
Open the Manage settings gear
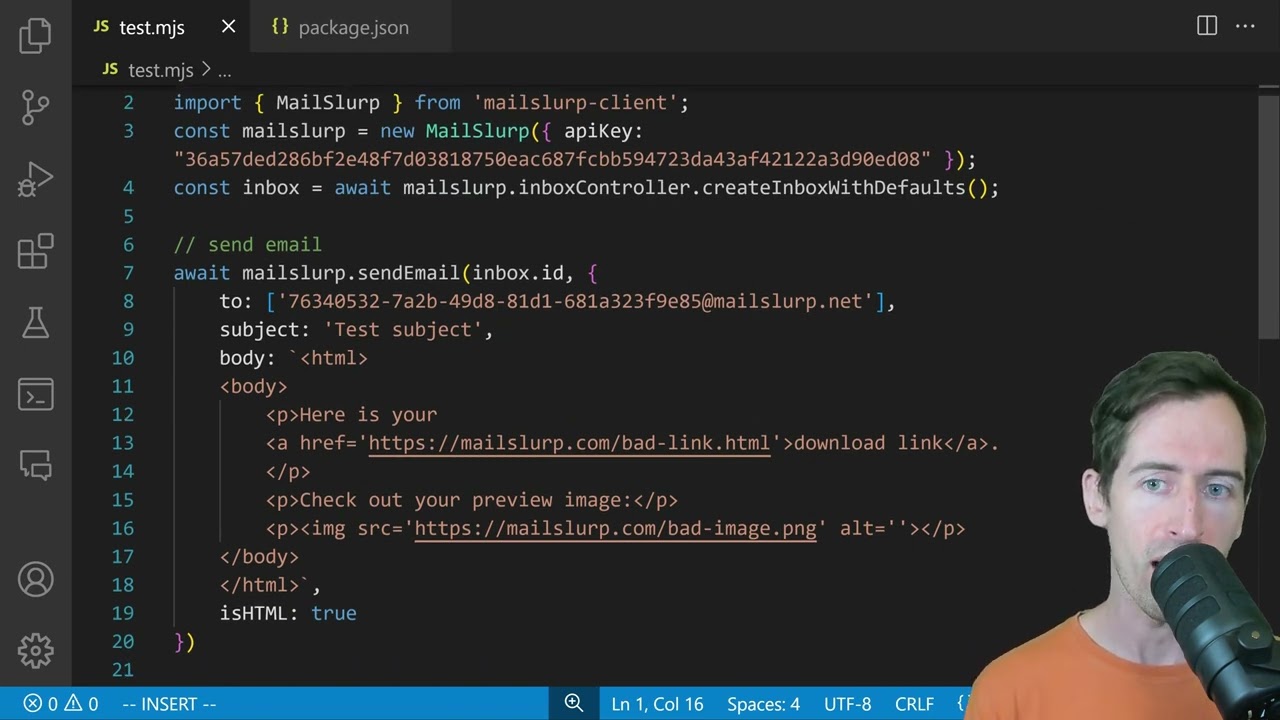click(35, 650)
